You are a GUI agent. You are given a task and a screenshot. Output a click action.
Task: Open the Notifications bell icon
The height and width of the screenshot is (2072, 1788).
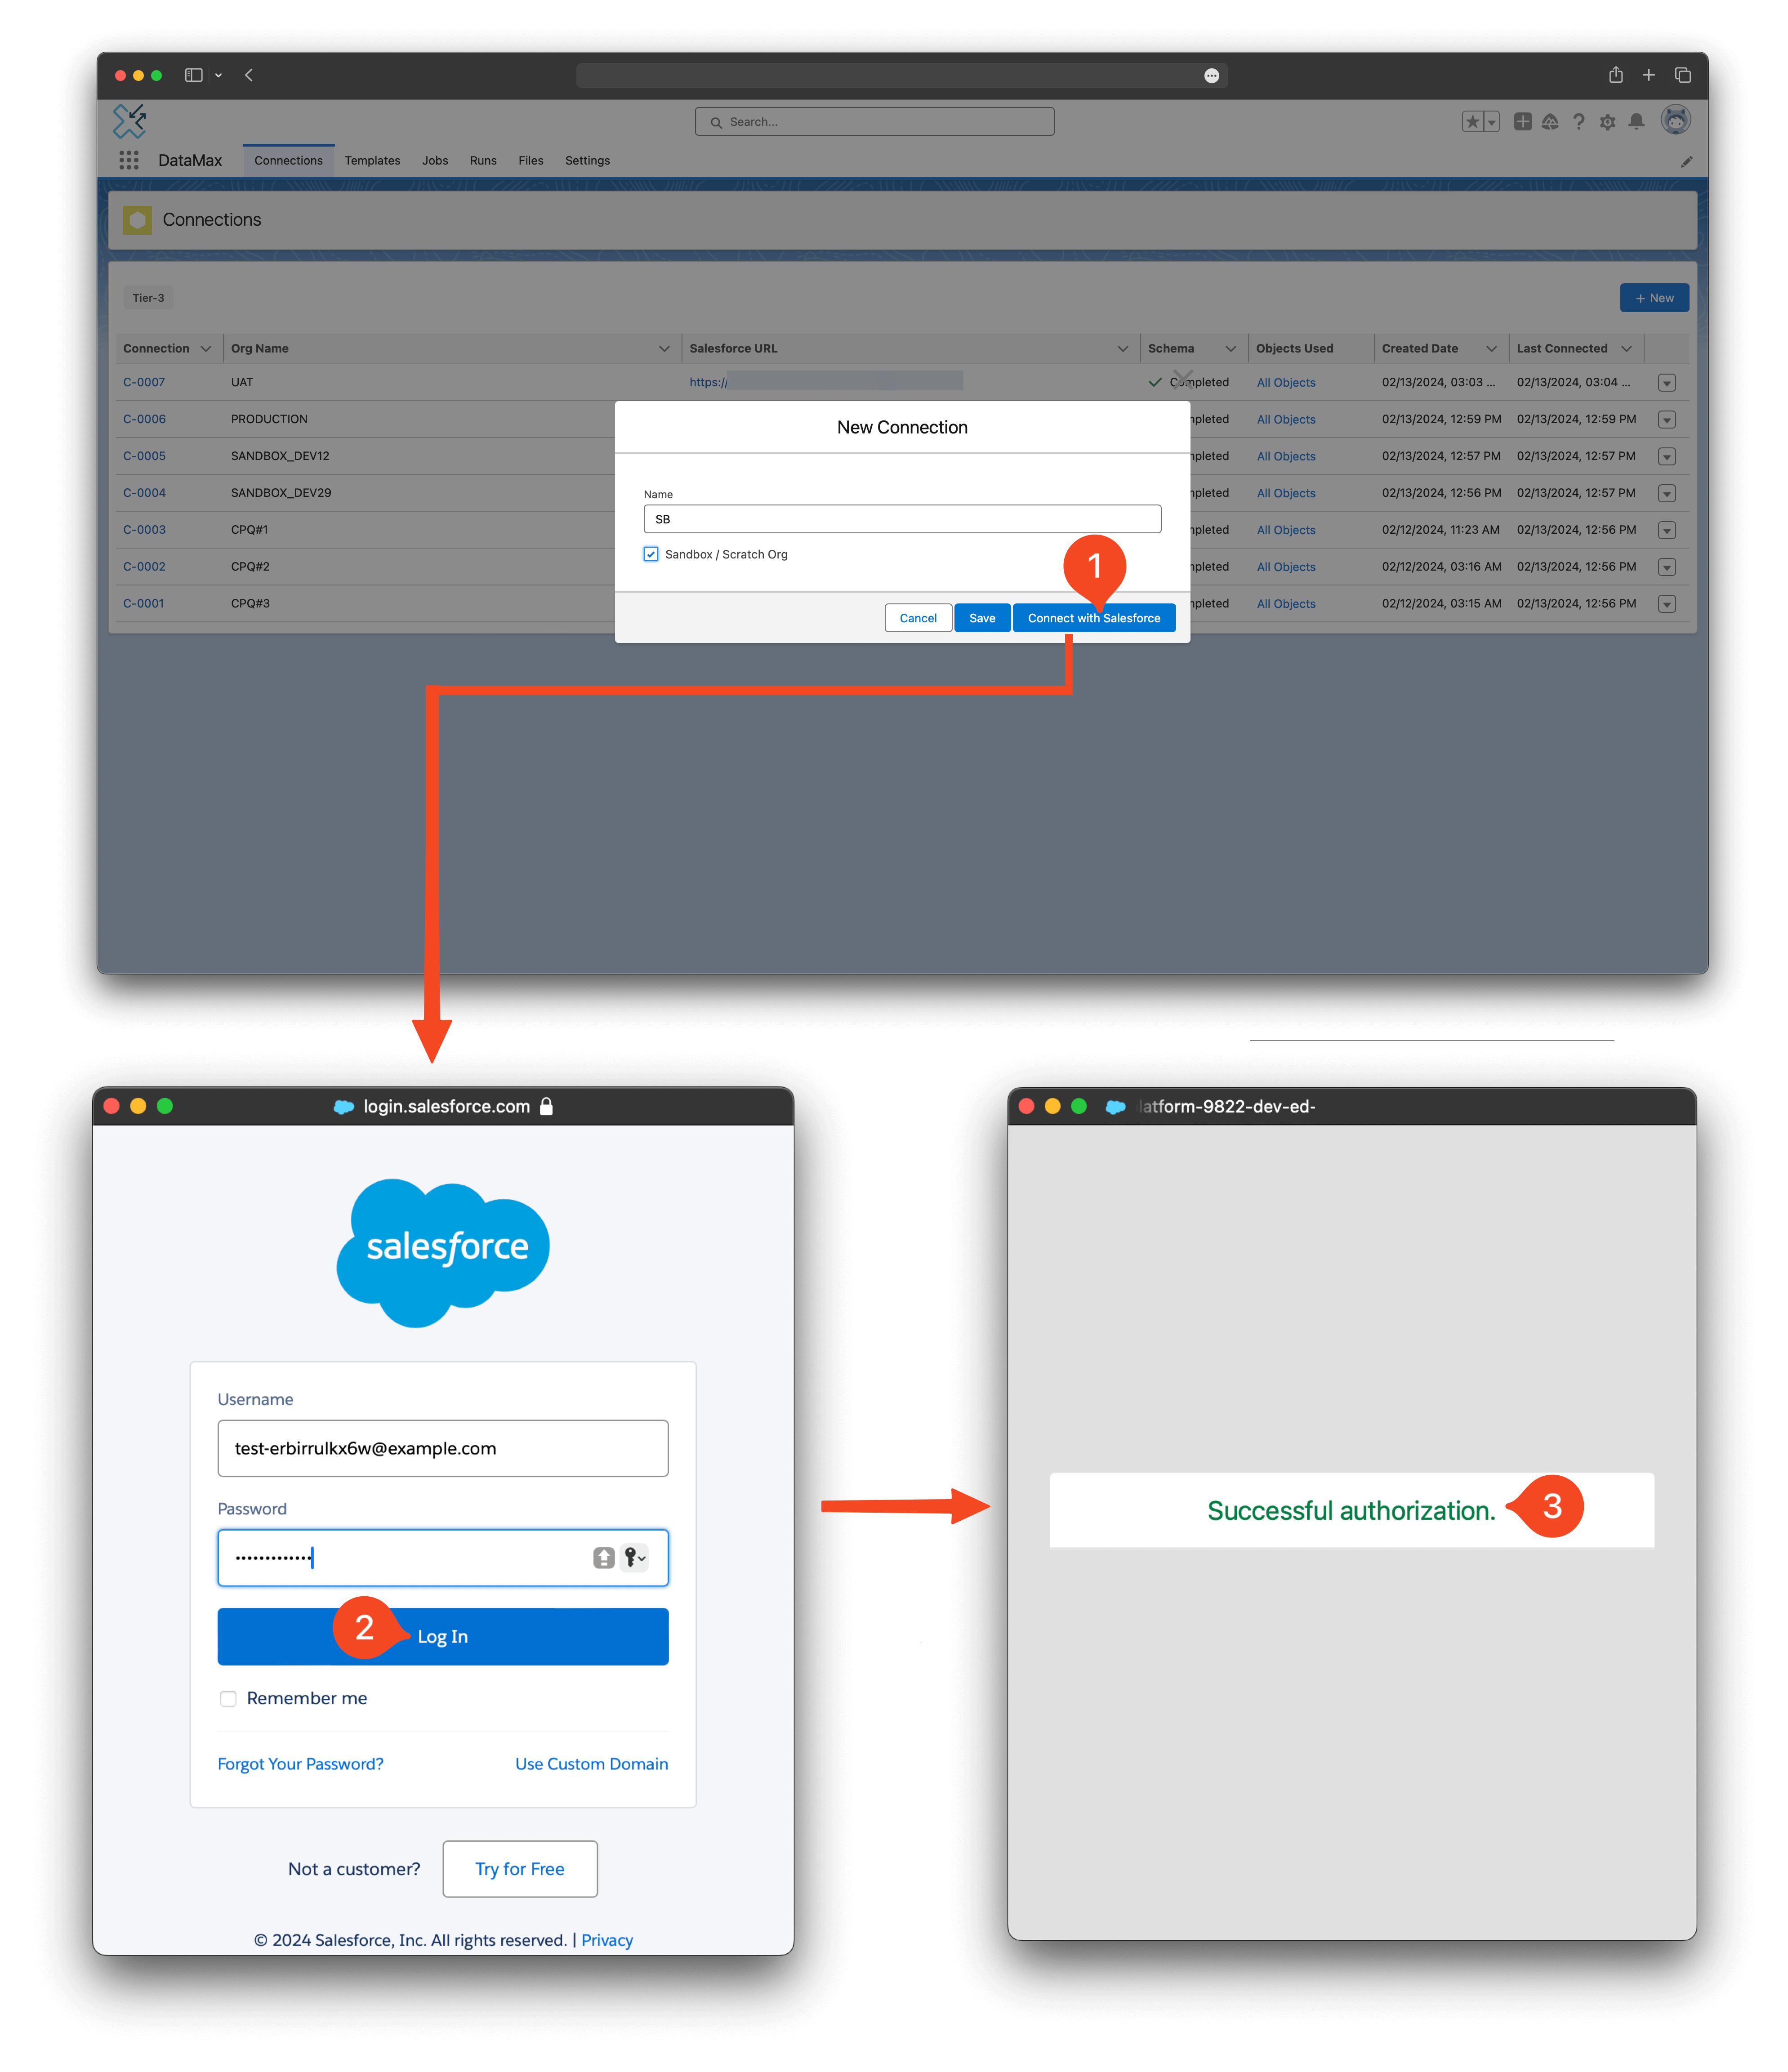coord(1636,122)
